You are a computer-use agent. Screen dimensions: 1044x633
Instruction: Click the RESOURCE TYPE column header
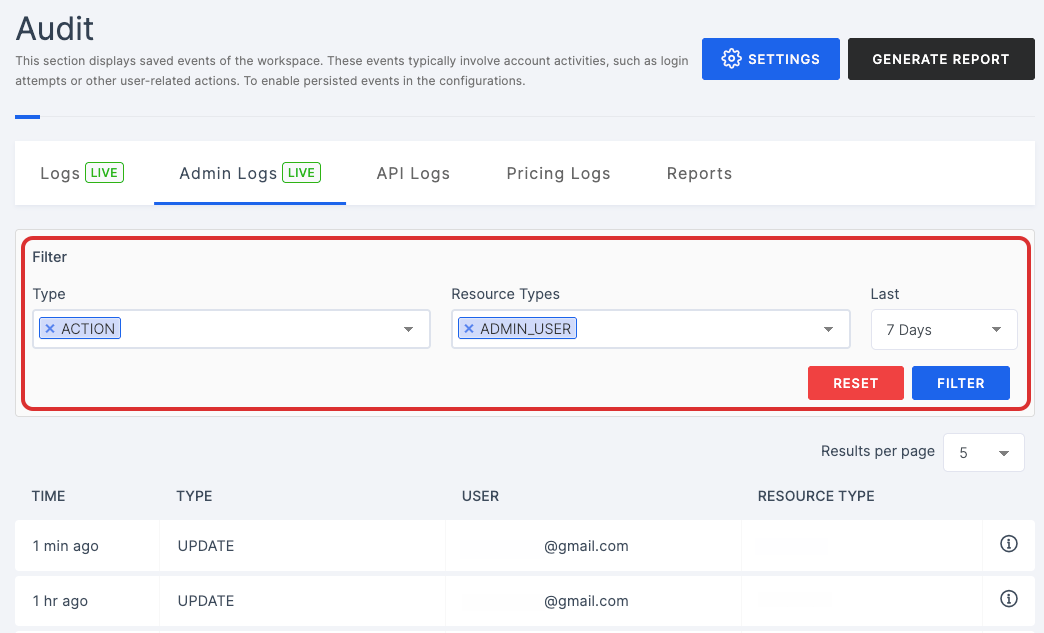[815, 496]
